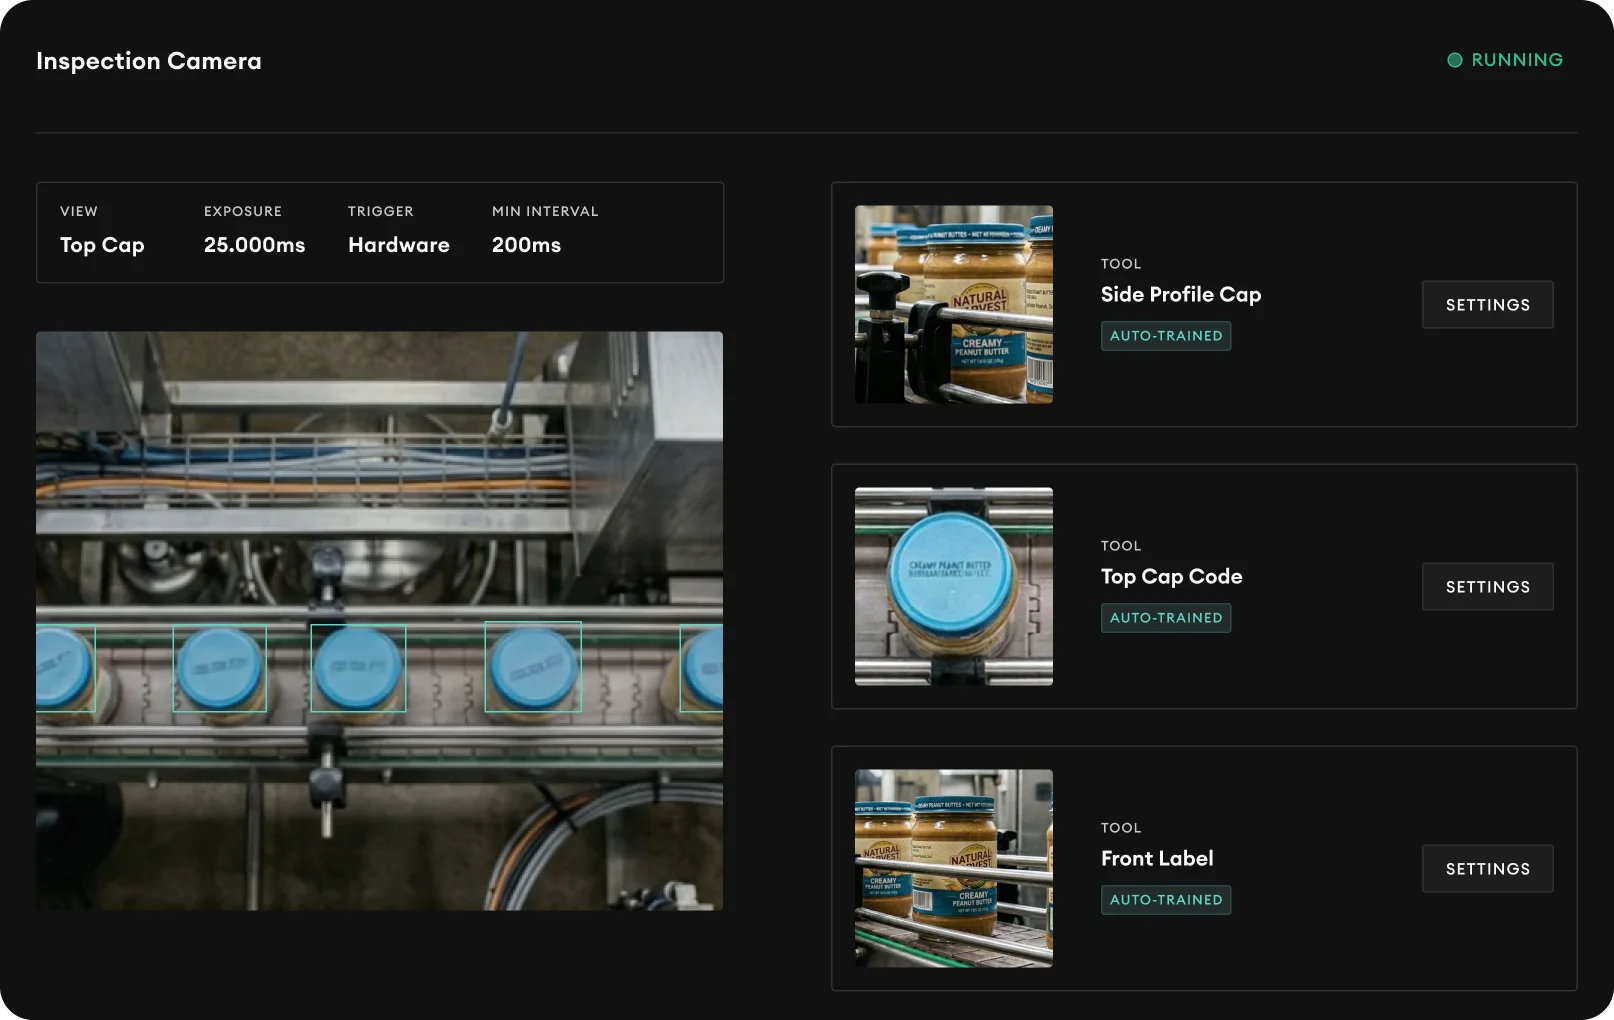Image resolution: width=1614 pixels, height=1020 pixels.
Task: Open Settings for Top Cap Code tool
Action: point(1487,587)
